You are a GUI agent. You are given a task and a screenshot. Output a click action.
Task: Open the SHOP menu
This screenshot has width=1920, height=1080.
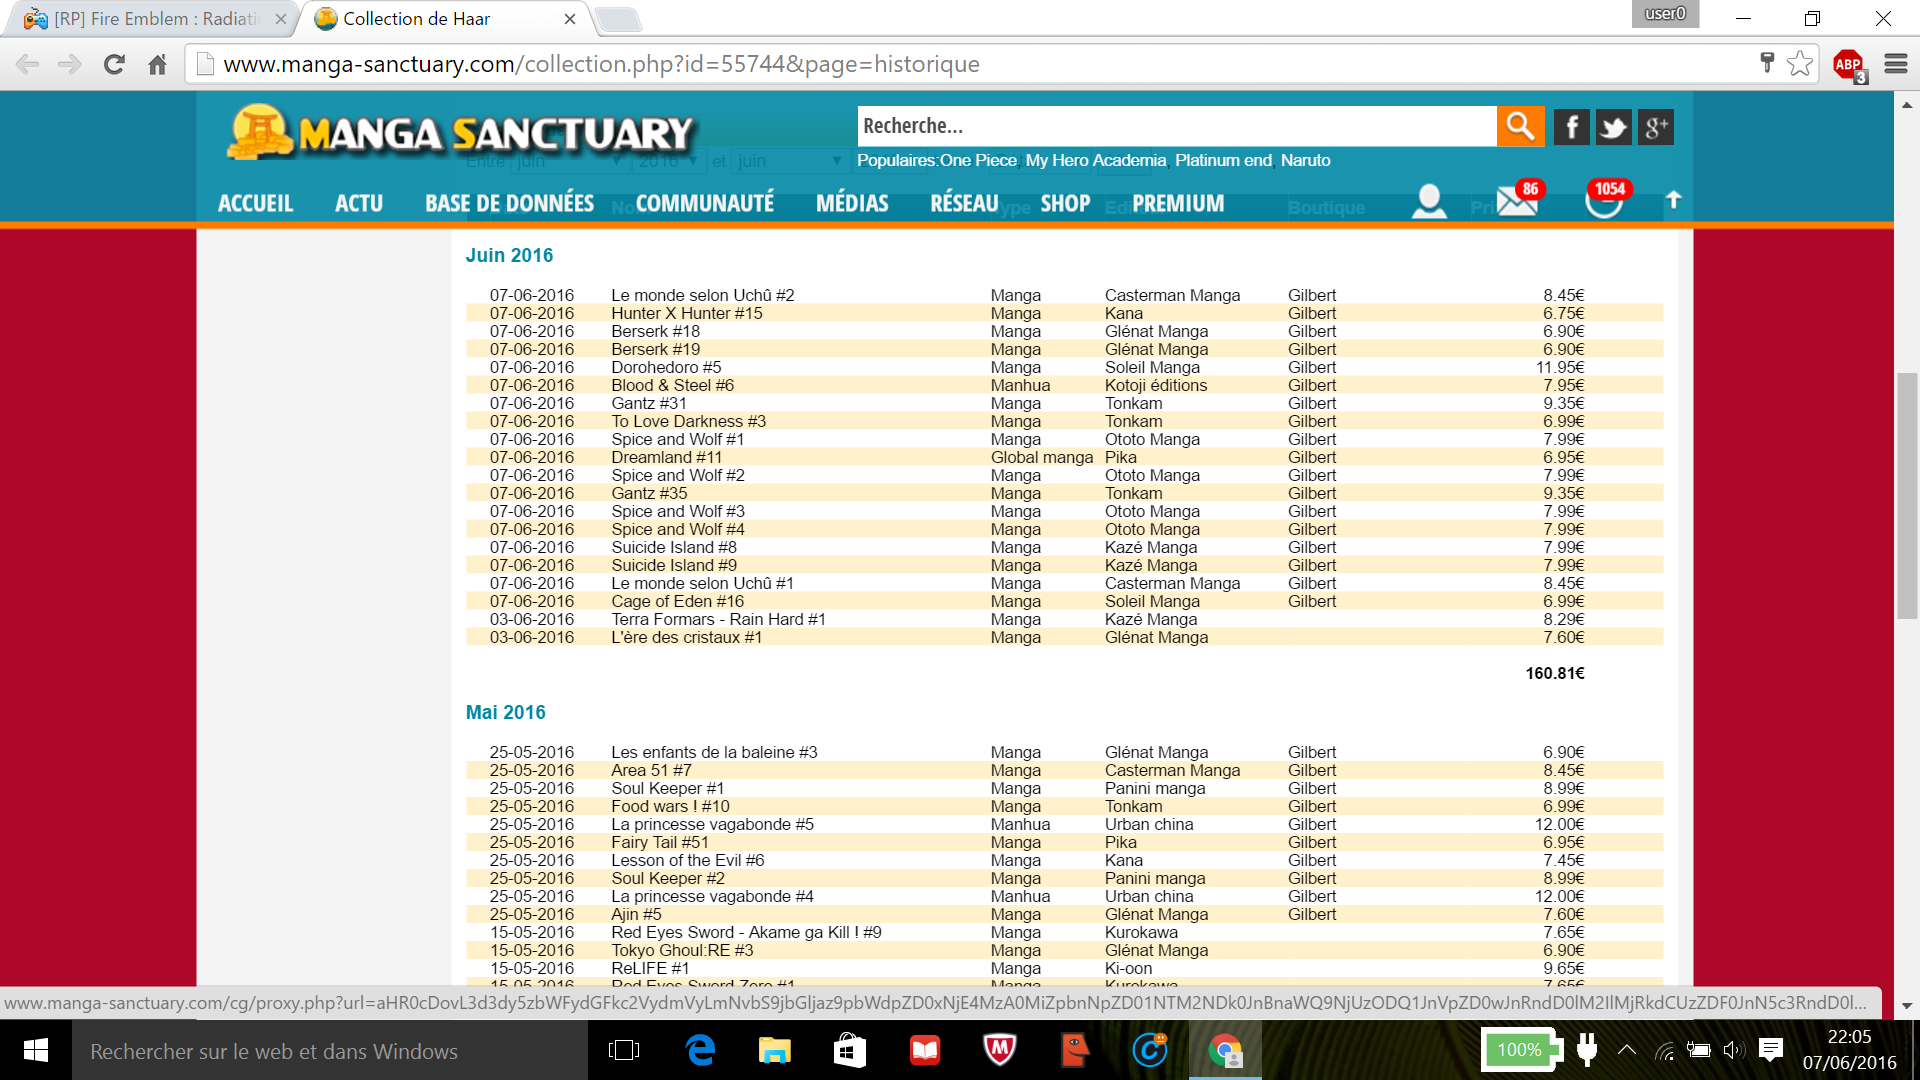[x=1065, y=203]
